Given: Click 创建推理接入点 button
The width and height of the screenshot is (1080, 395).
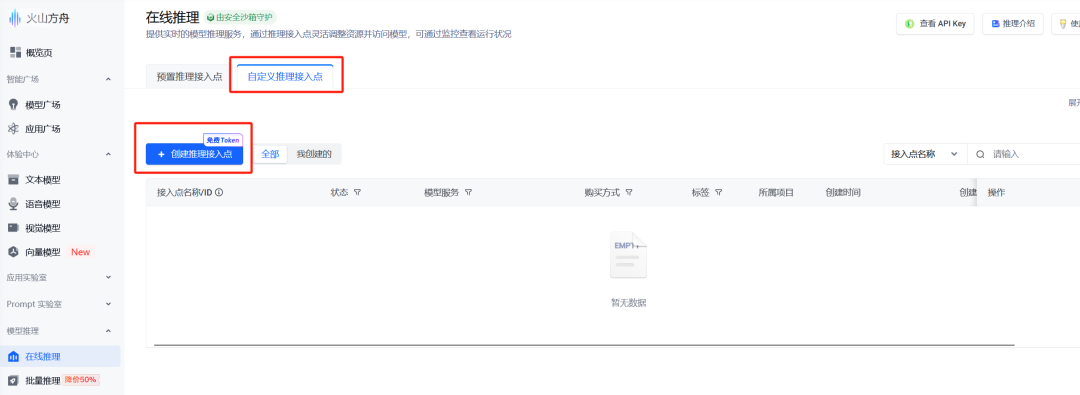Looking at the screenshot, I should pos(194,154).
